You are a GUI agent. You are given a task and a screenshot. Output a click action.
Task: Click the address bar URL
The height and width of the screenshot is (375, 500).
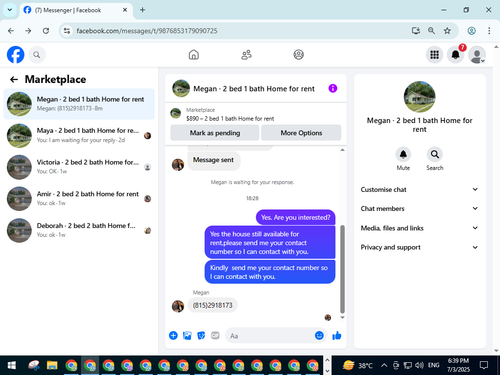[147, 31]
